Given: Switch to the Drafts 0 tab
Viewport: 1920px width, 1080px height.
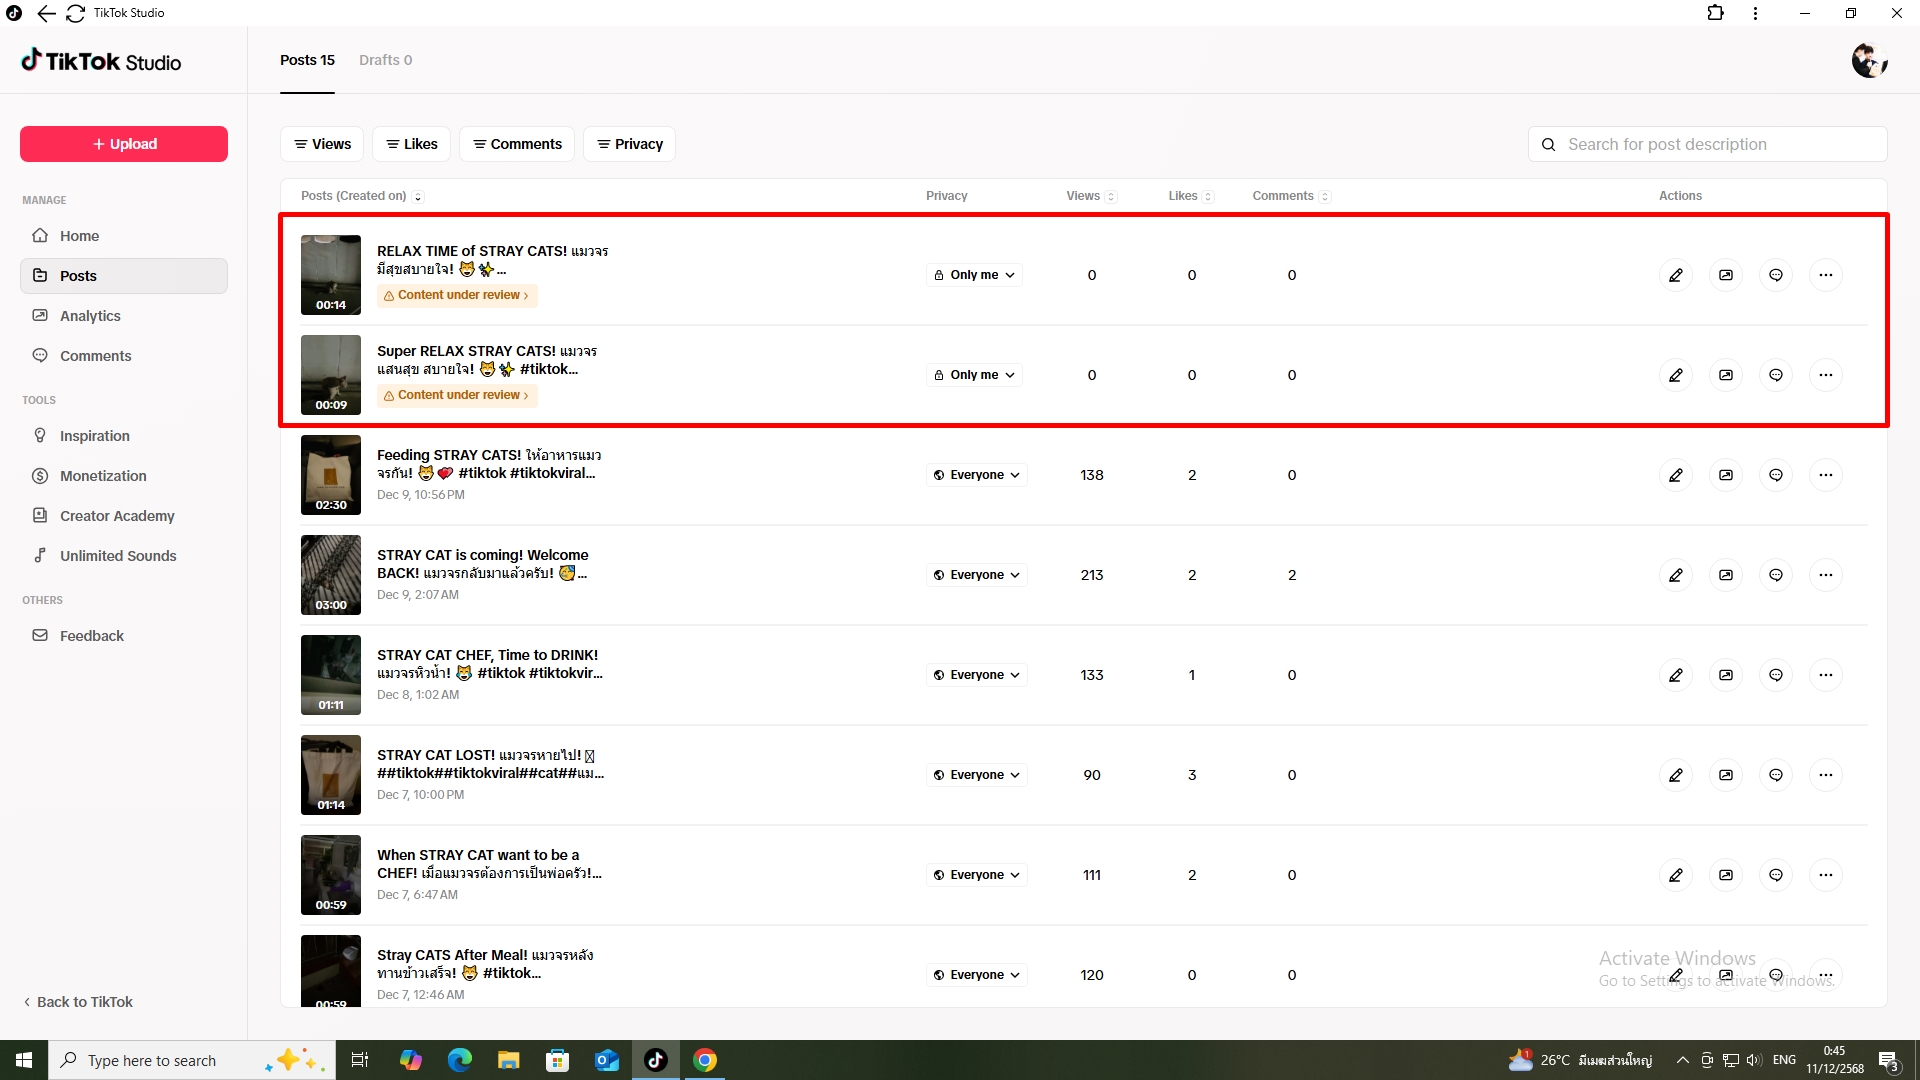Looking at the screenshot, I should (x=385, y=60).
